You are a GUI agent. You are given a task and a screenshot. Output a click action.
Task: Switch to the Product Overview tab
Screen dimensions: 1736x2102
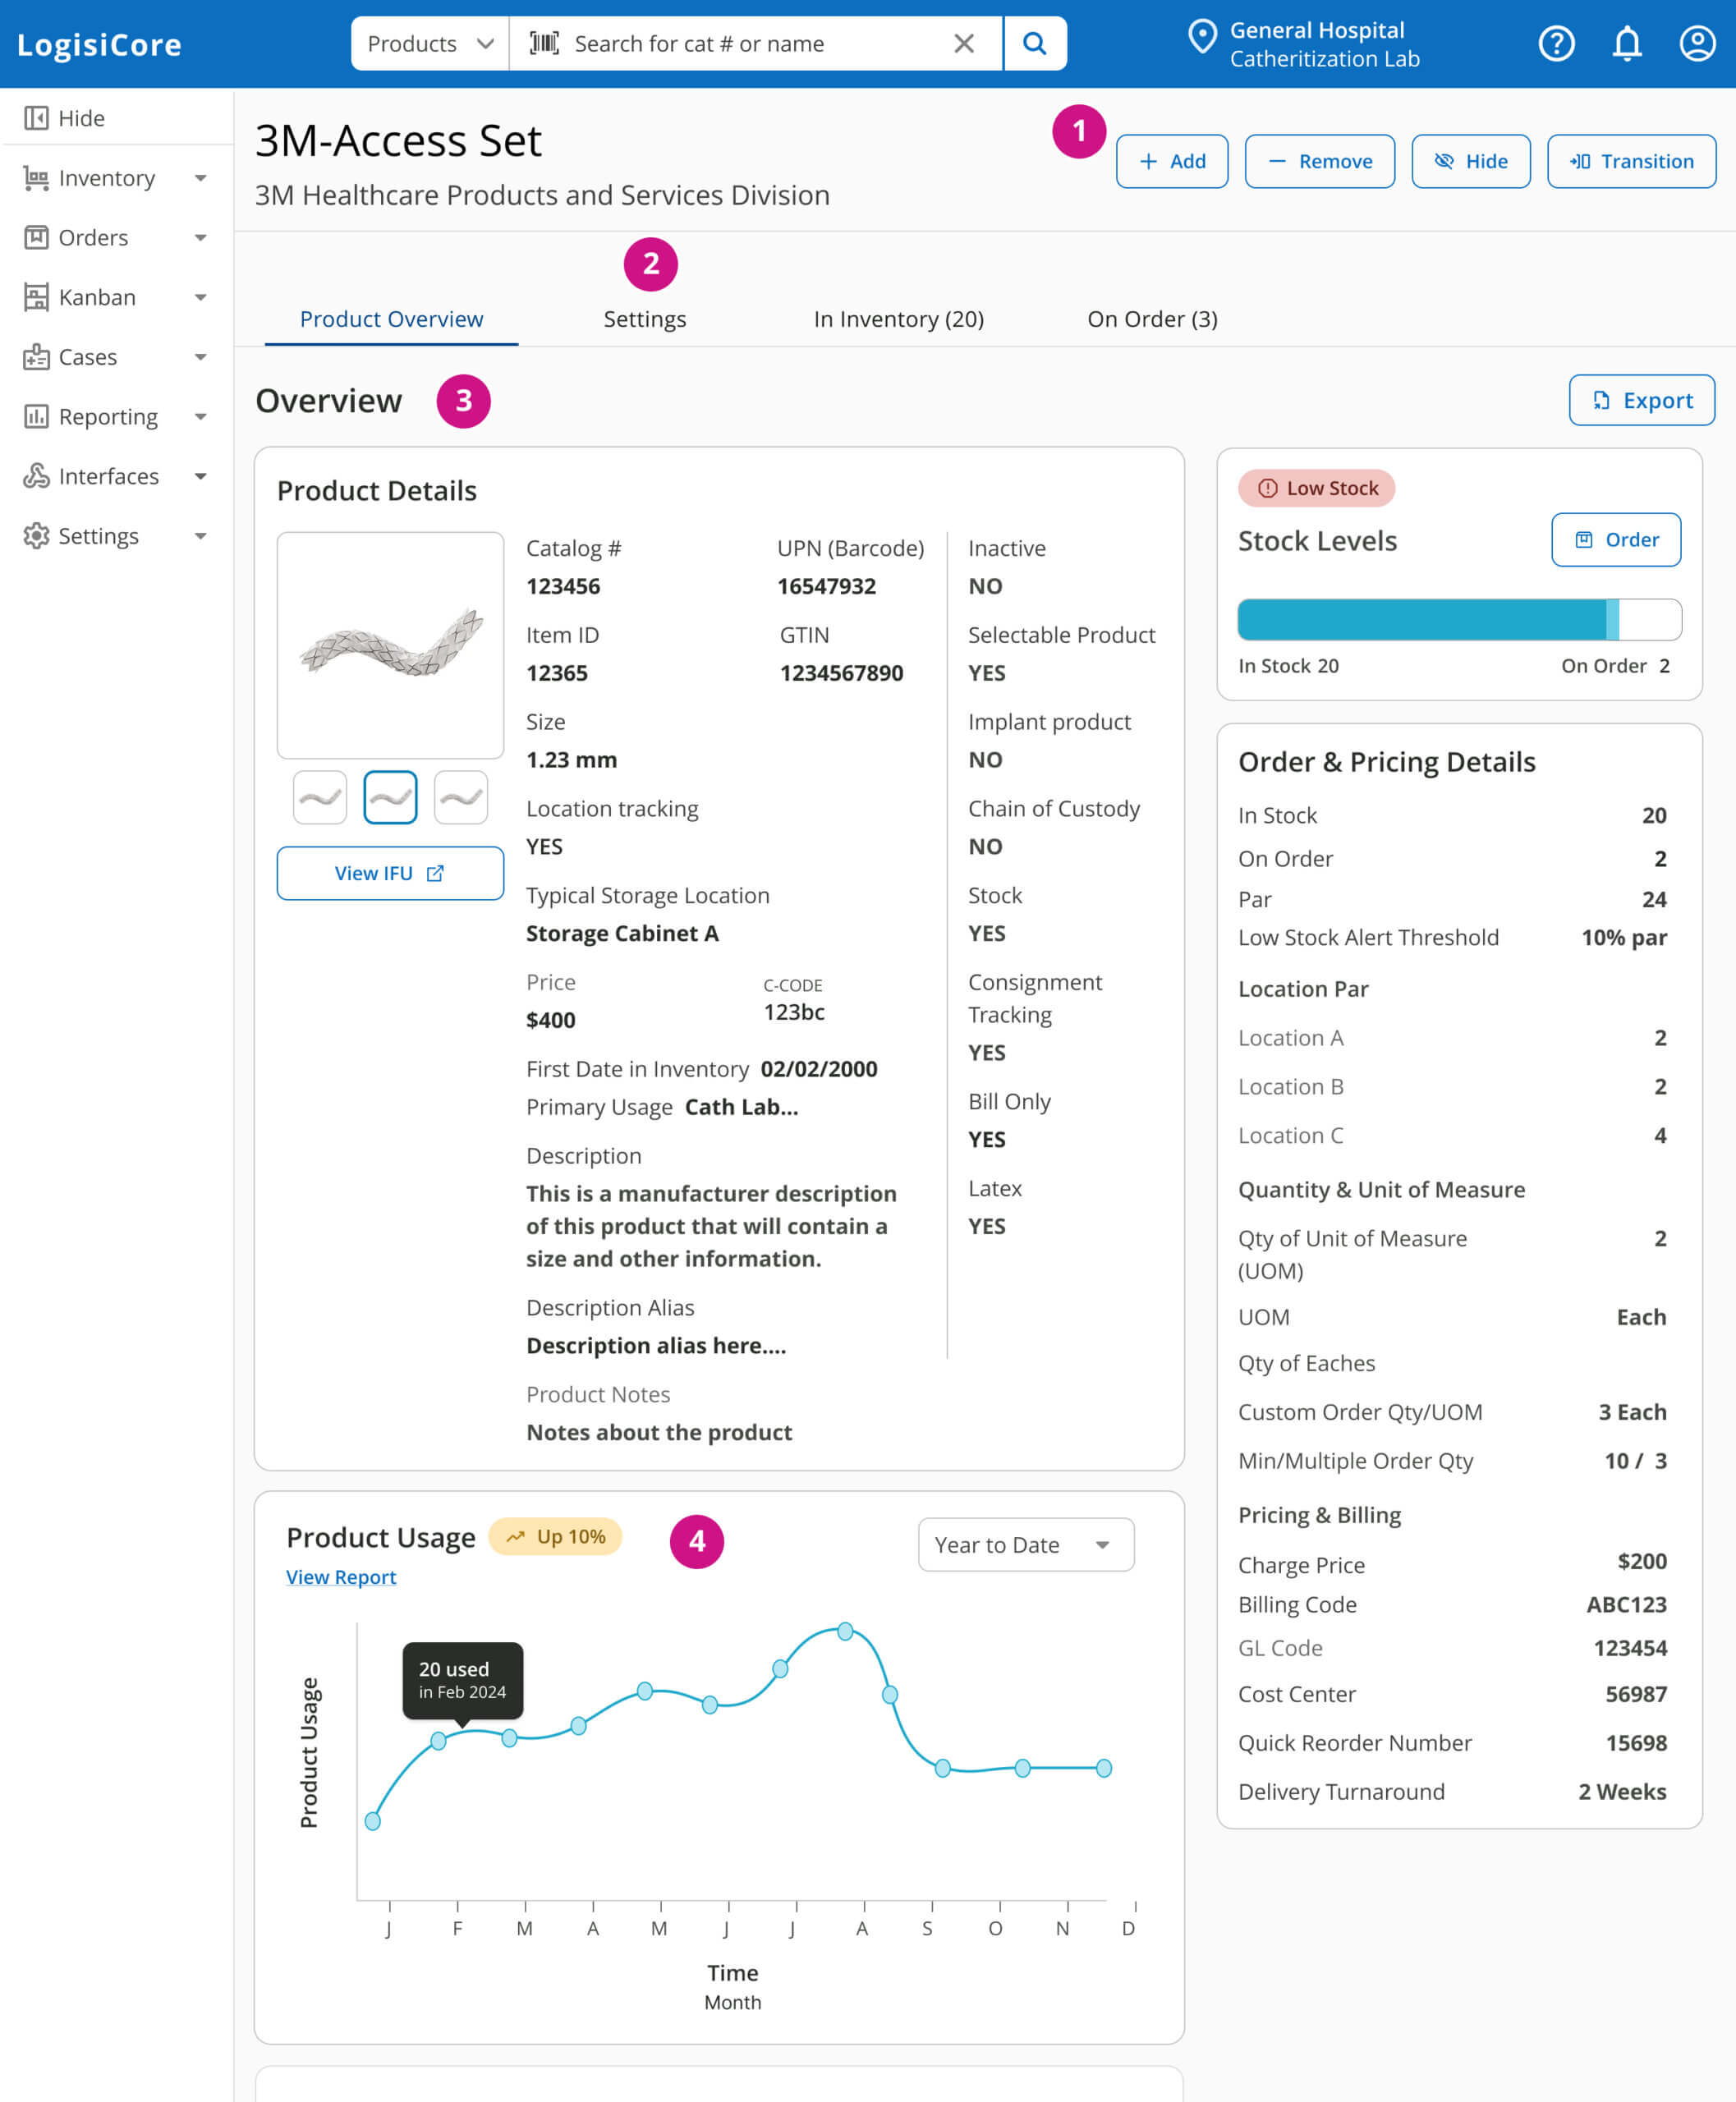click(391, 319)
